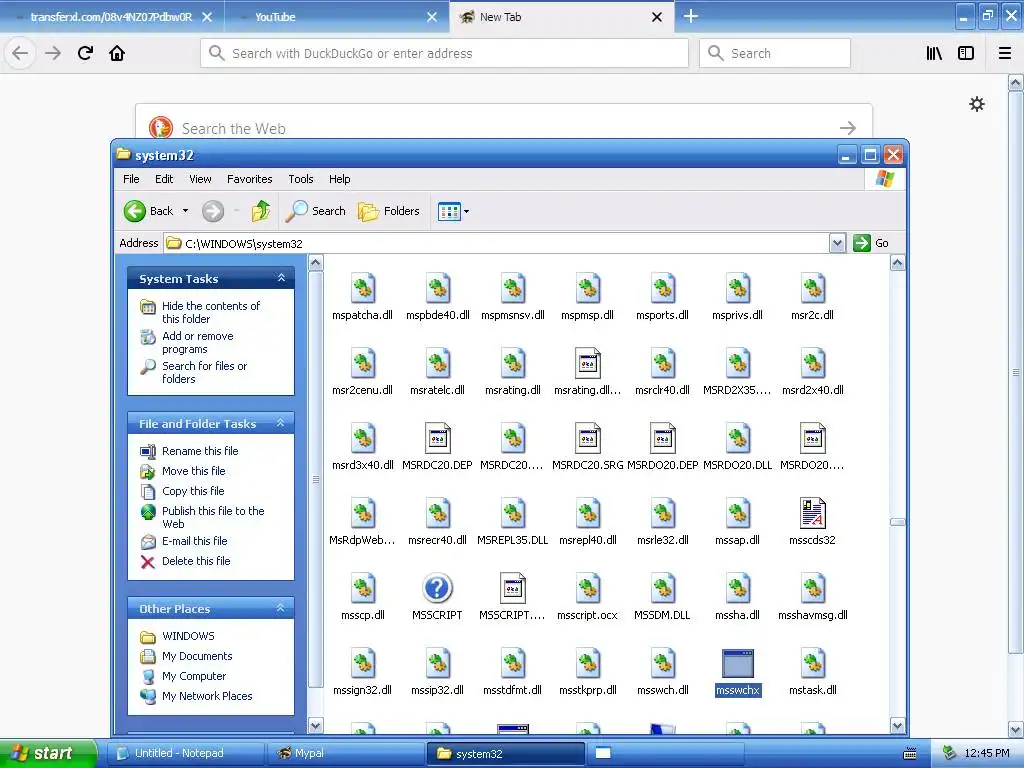Click file list scrollbar down arrow
The image size is (1024, 768).
tap(897, 726)
